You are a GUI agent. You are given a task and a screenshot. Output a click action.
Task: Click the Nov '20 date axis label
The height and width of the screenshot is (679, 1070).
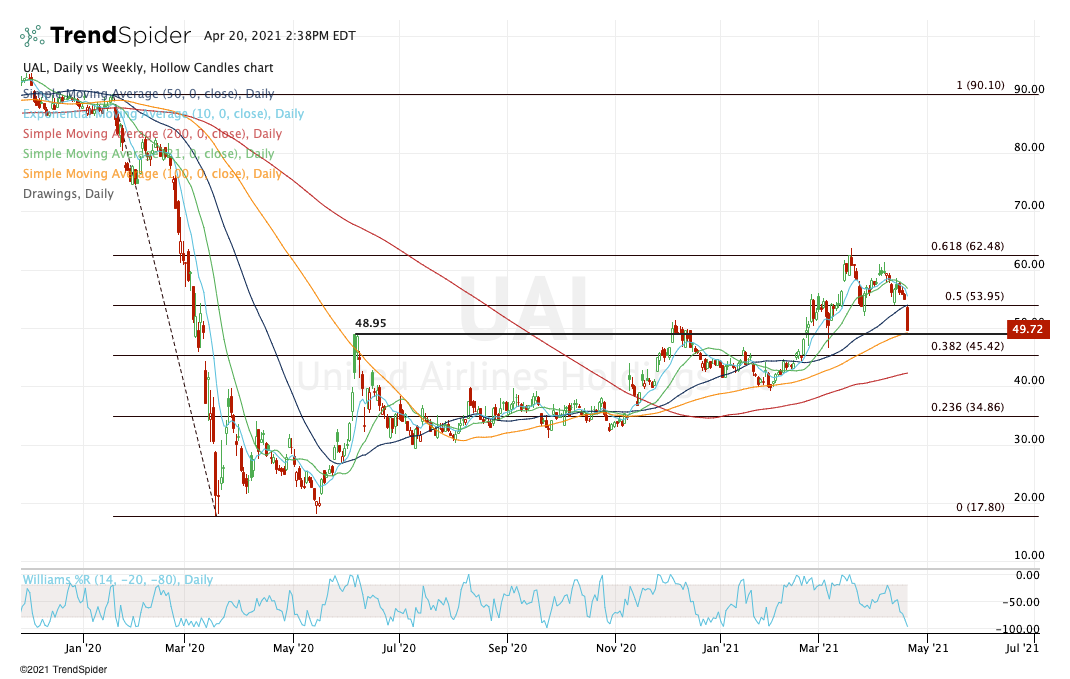(x=616, y=648)
